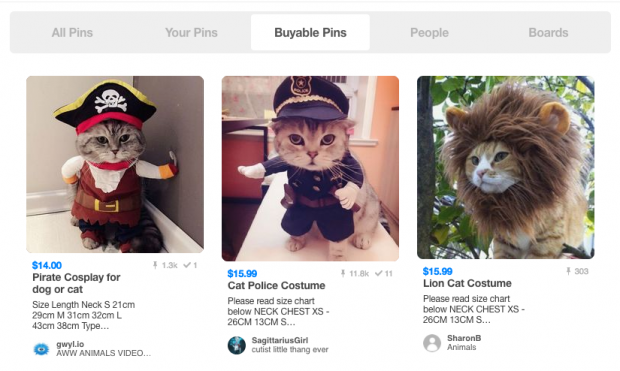The width and height of the screenshot is (620, 371).
Task: Click the checkmark icon on Cat Police Costume
Action: tap(378, 273)
